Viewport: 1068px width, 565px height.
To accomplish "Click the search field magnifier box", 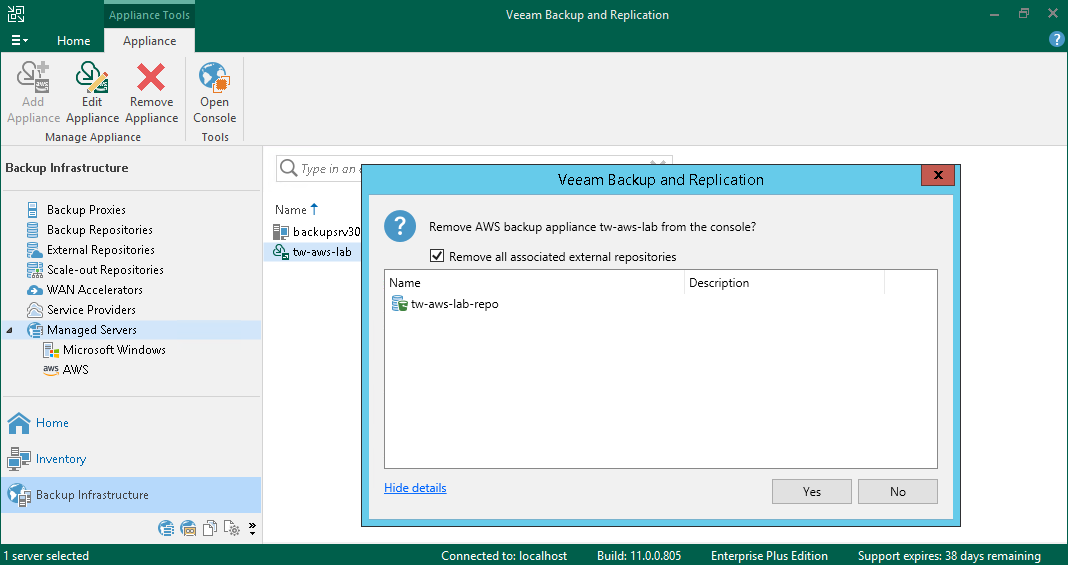I will tap(289, 168).
